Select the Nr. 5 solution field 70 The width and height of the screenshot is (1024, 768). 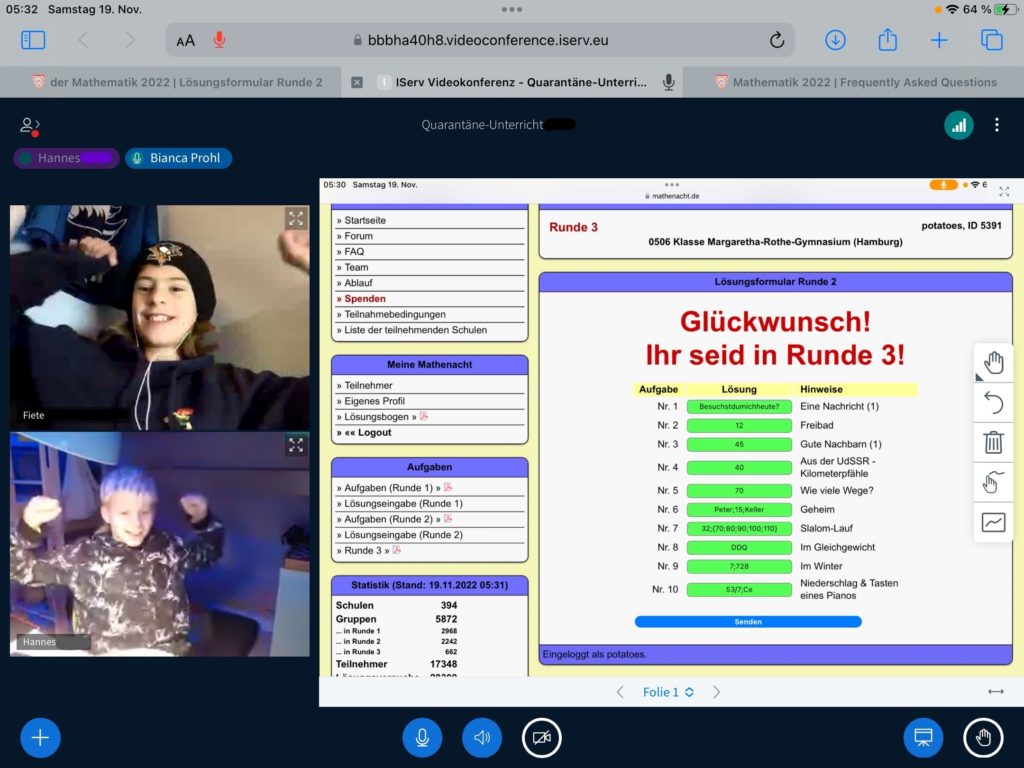tap(739, 490)
